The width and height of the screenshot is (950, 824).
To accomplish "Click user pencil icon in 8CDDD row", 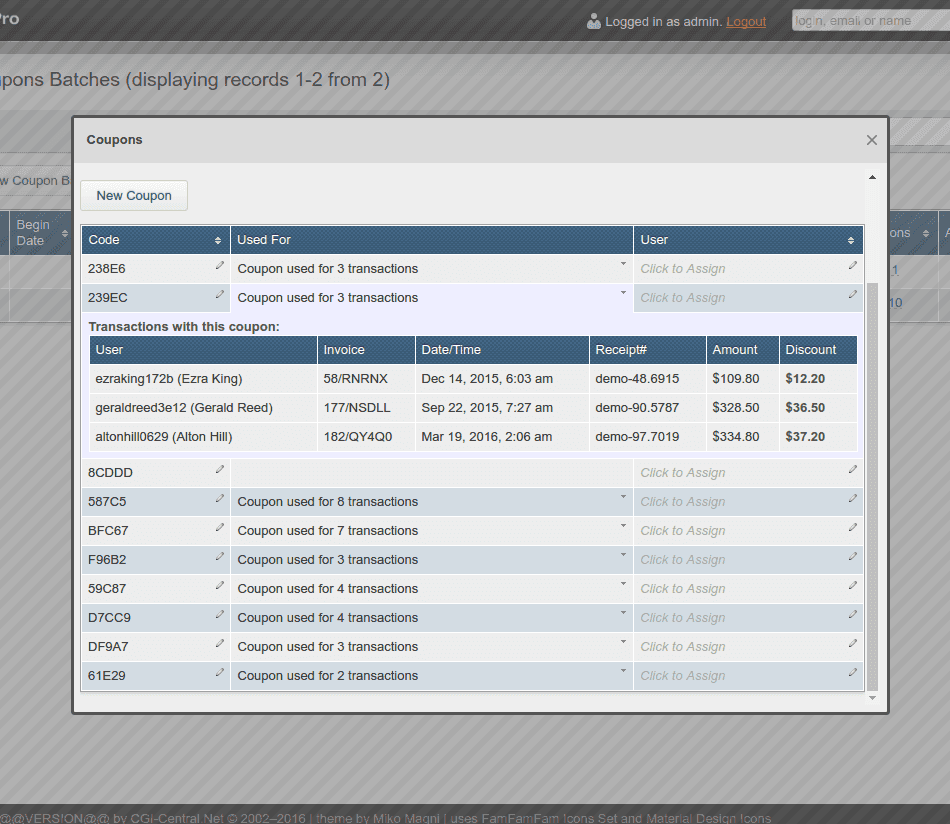I will (852, 470).
